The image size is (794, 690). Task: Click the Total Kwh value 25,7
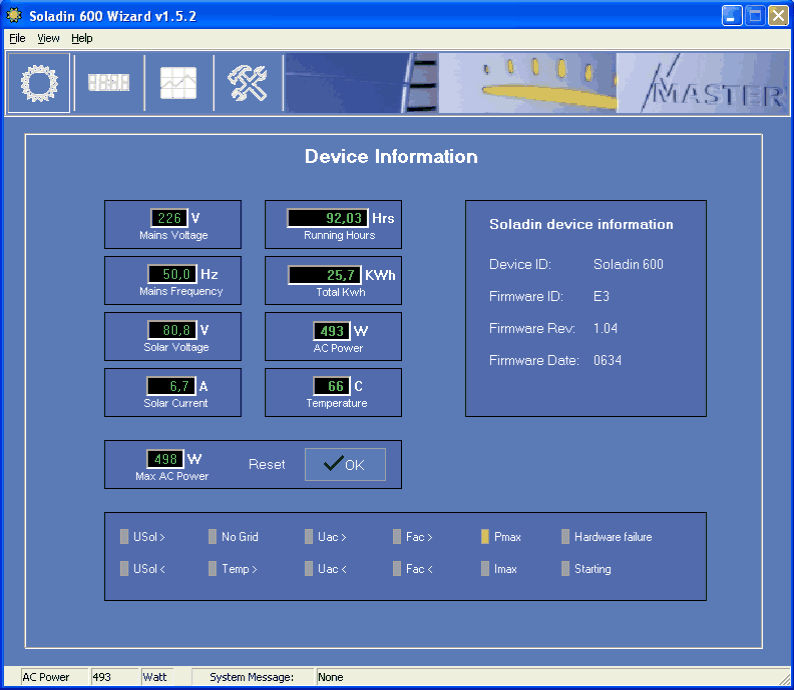click(325, 275)
